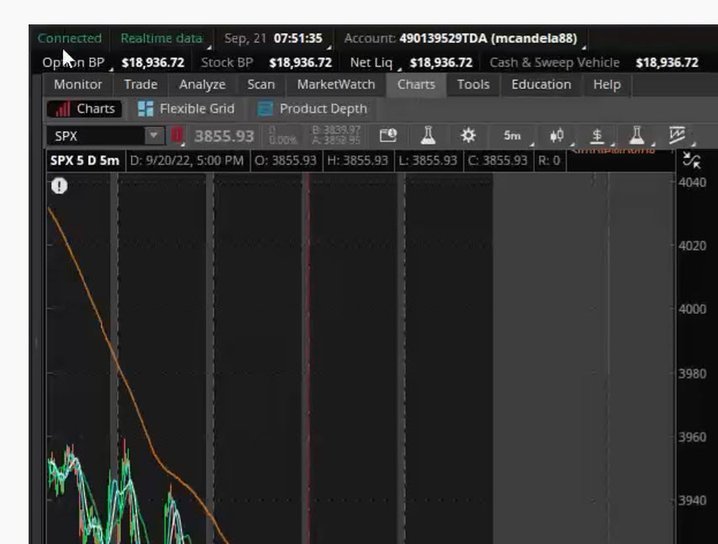
Task: Open the drawings tool icon
Action: pos(677,136)
